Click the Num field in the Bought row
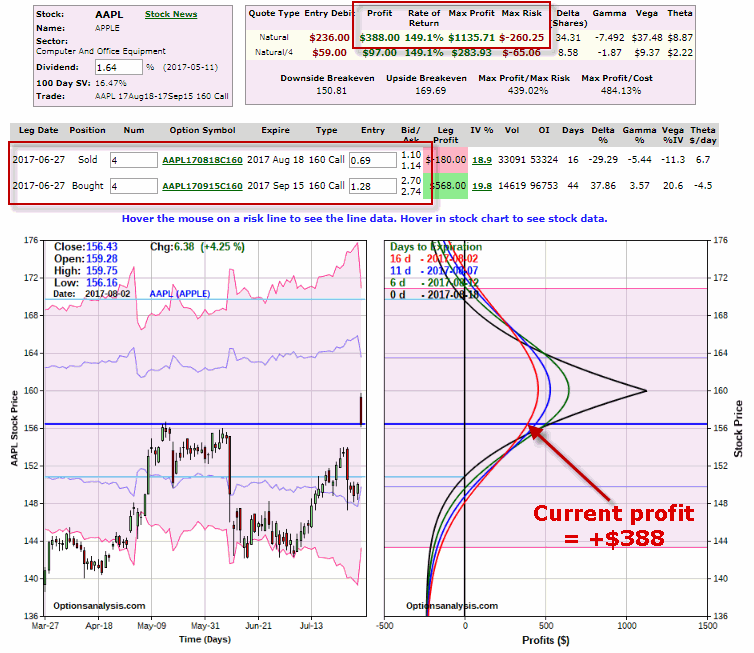Screen dimensions: 754x653 click(x=133, y=186)
